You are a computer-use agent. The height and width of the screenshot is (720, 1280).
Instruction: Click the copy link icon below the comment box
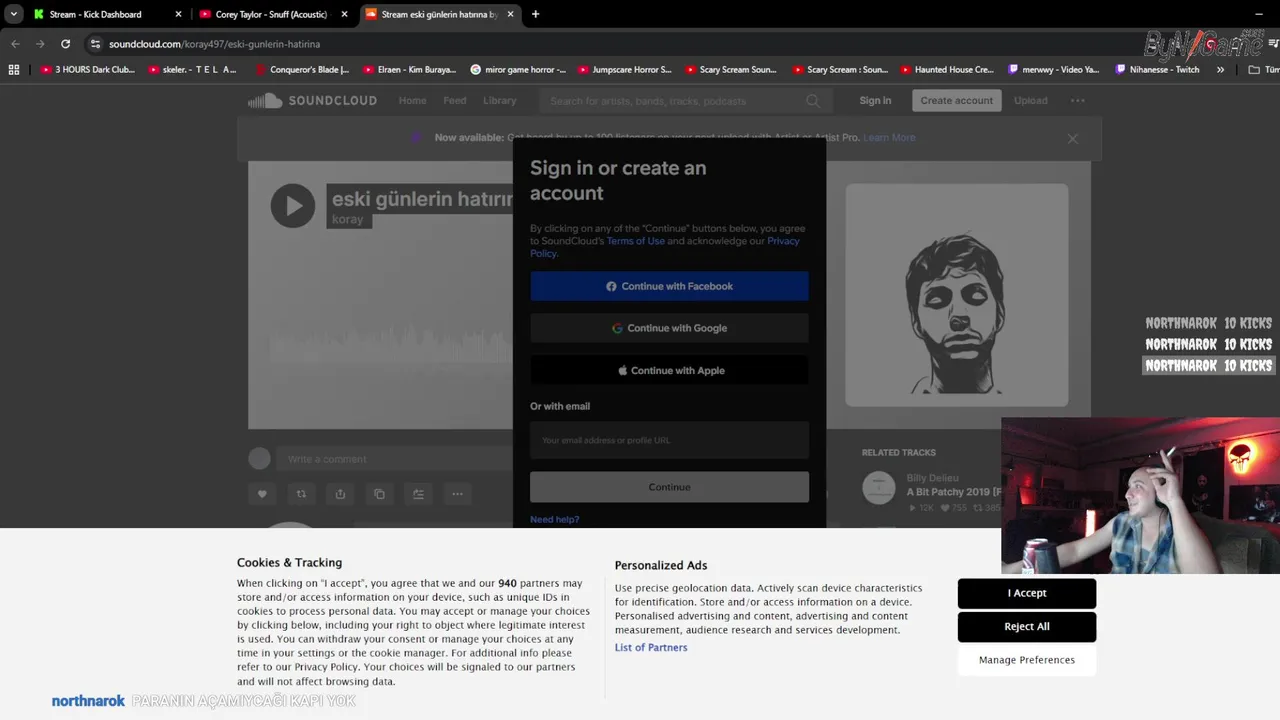pos(379,494)
